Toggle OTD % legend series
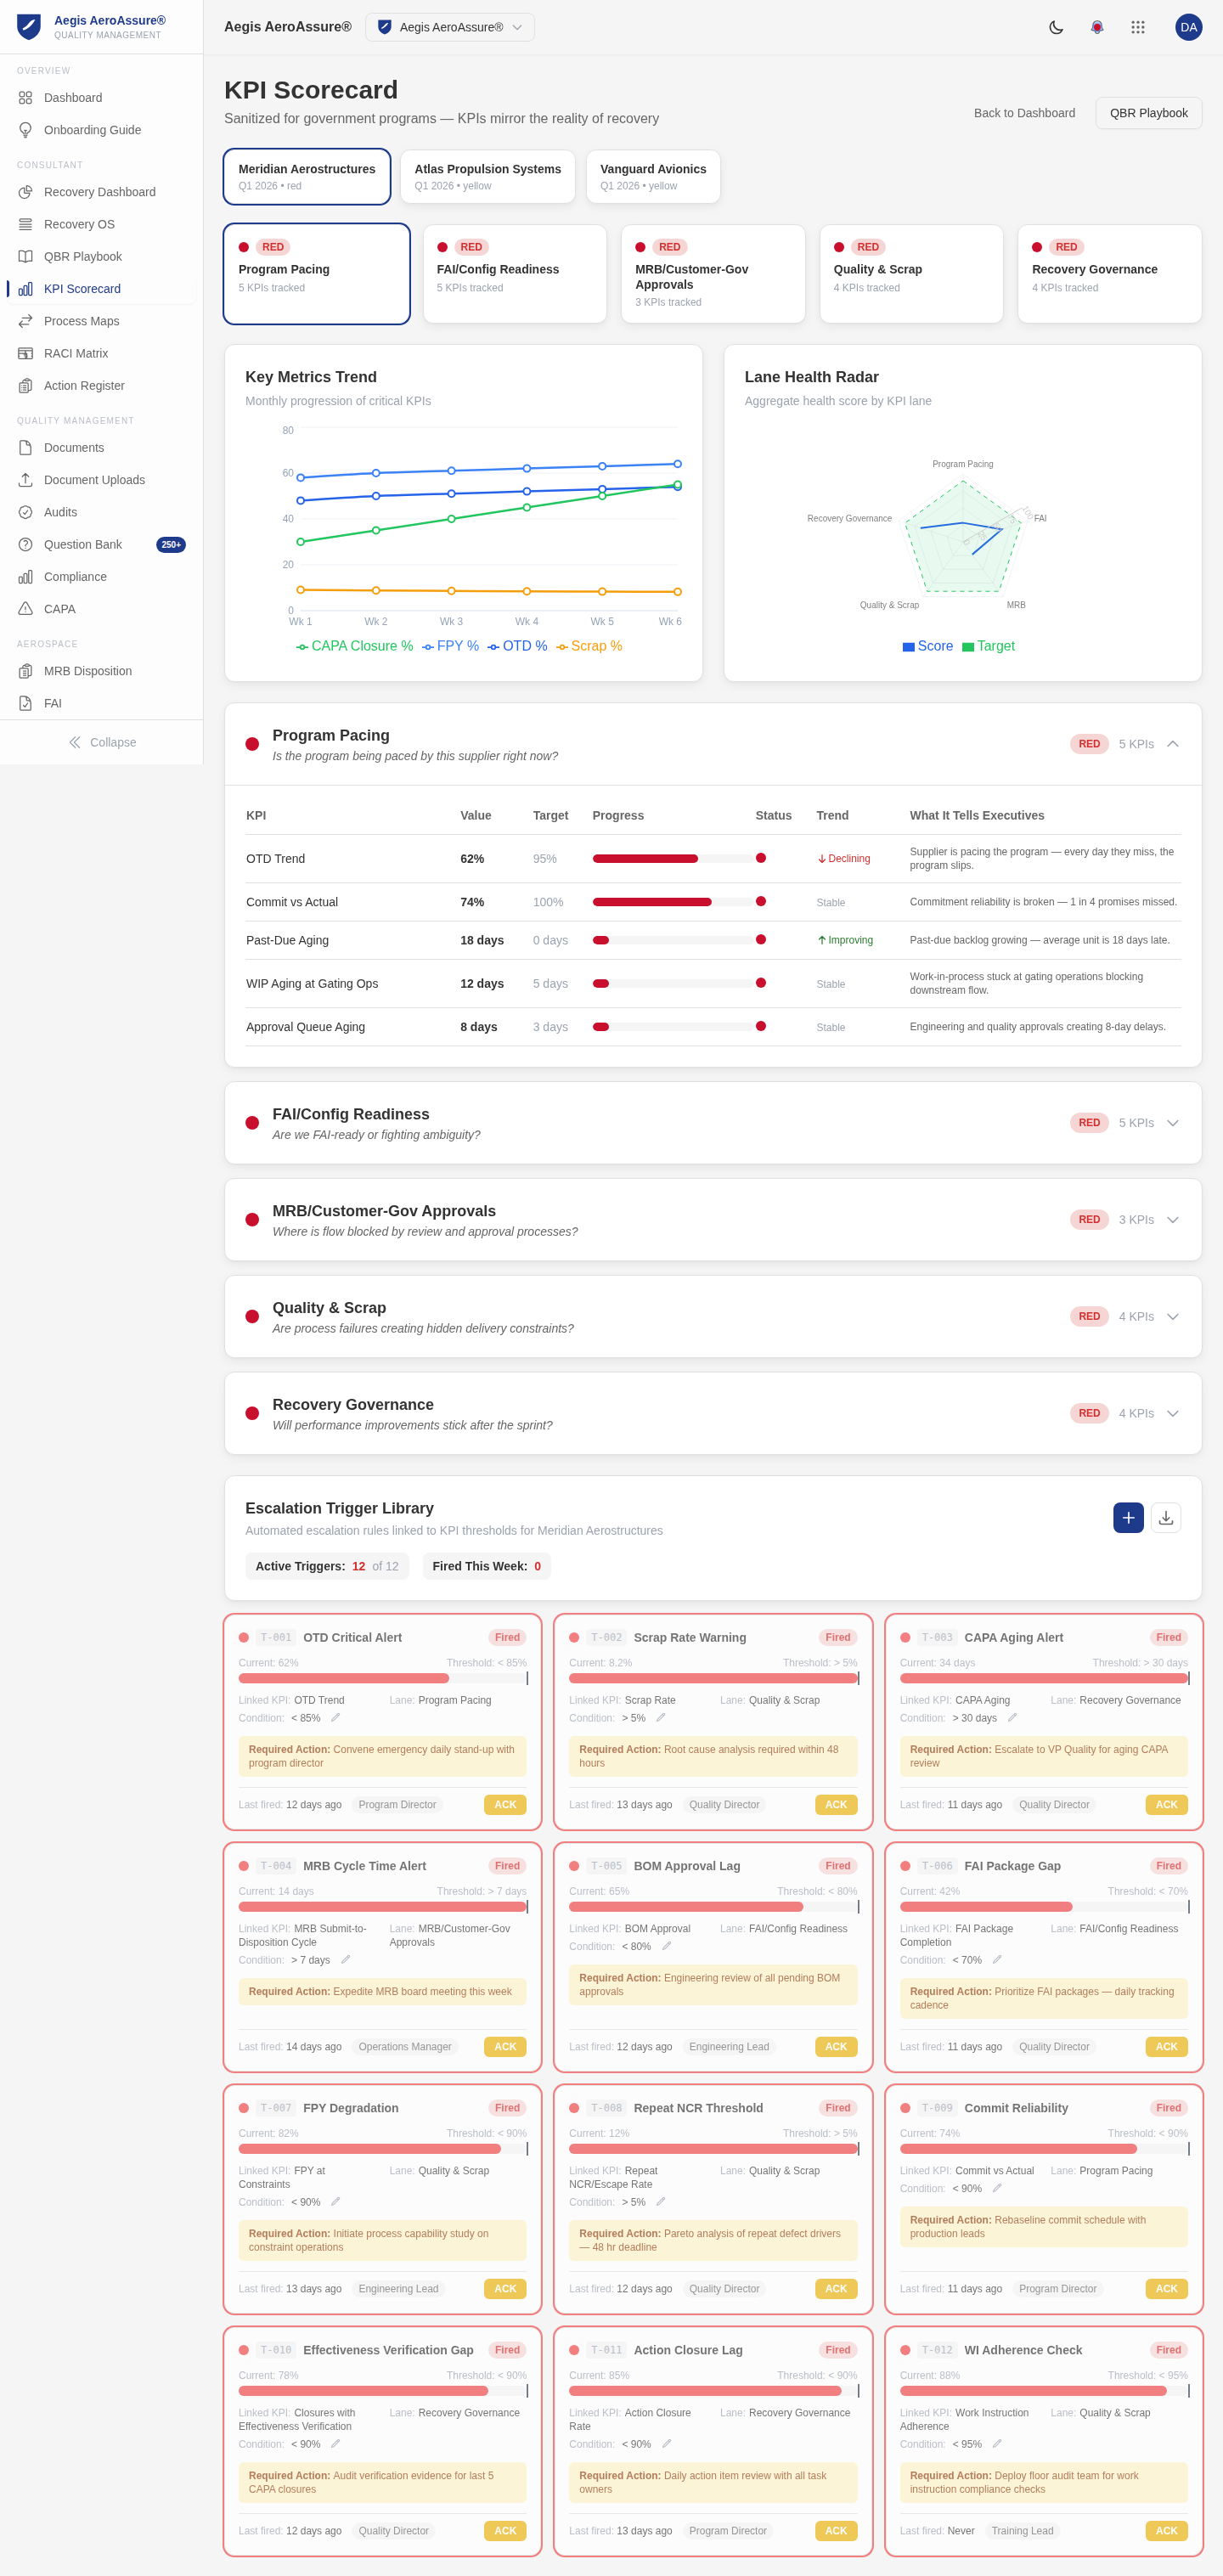 point(517,646)
